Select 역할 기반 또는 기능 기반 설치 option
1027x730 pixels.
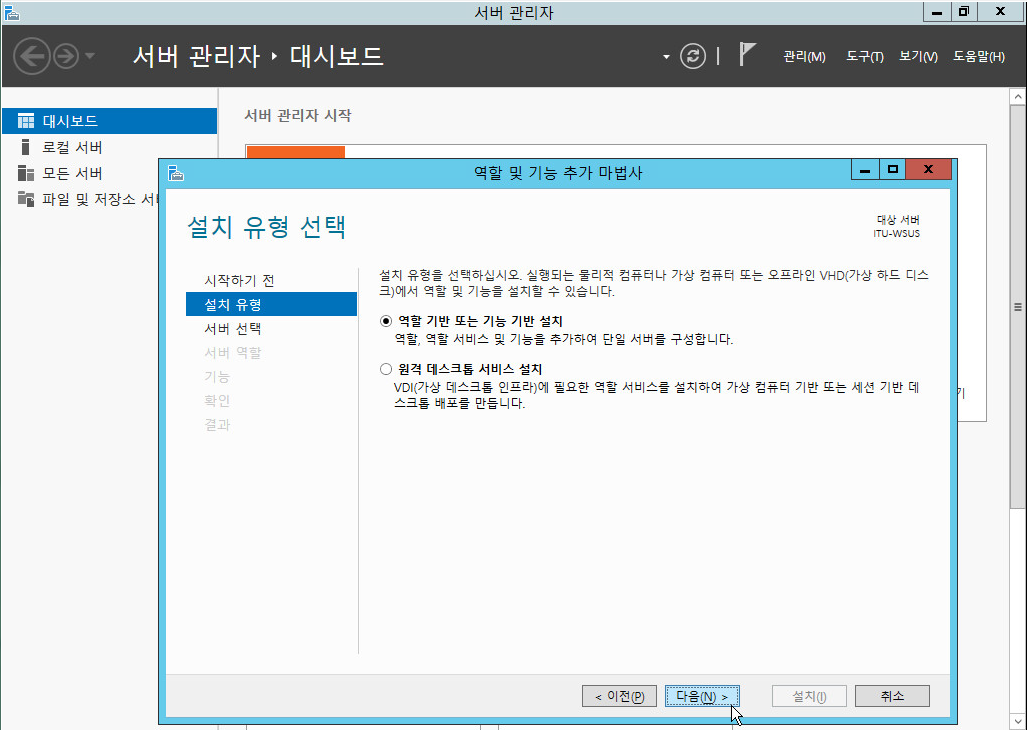tap(387, 321)
